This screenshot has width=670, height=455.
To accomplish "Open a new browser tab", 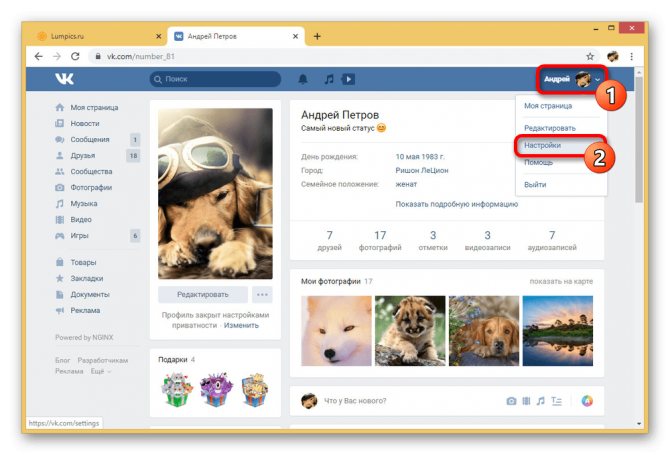I will [x=317, y=36].
